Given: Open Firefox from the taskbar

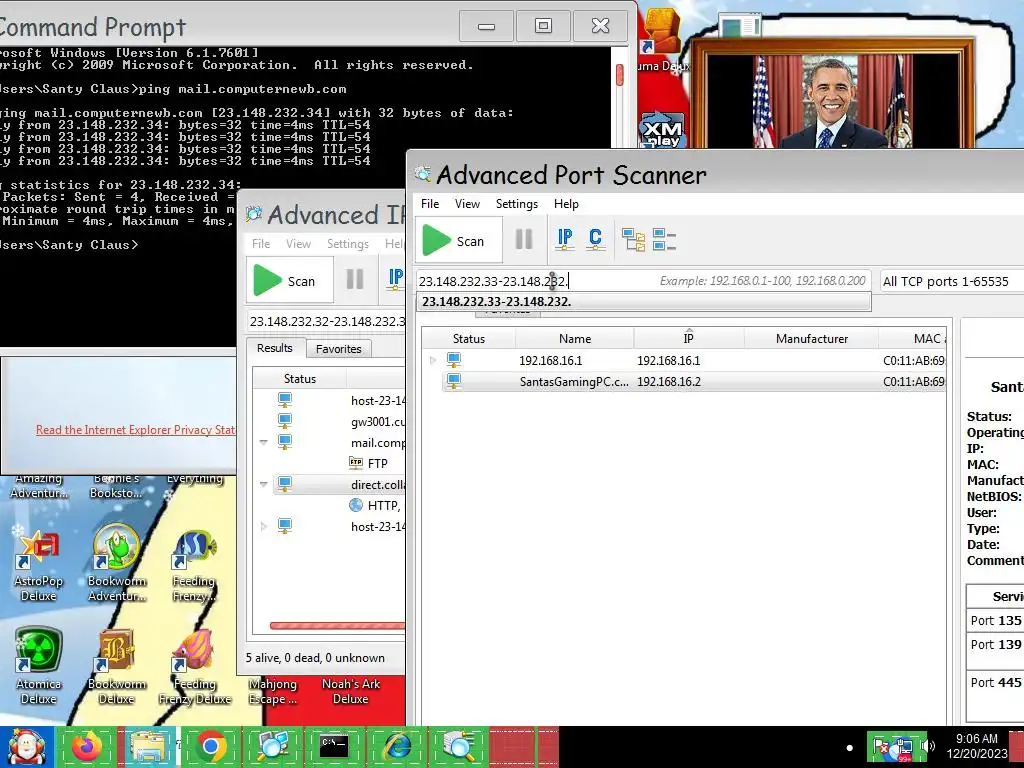Looking at the screenshot, I should 87,746.
